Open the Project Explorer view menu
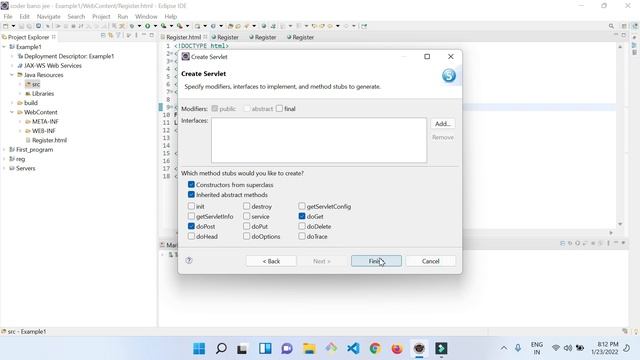640x360 pixels. 136,36
